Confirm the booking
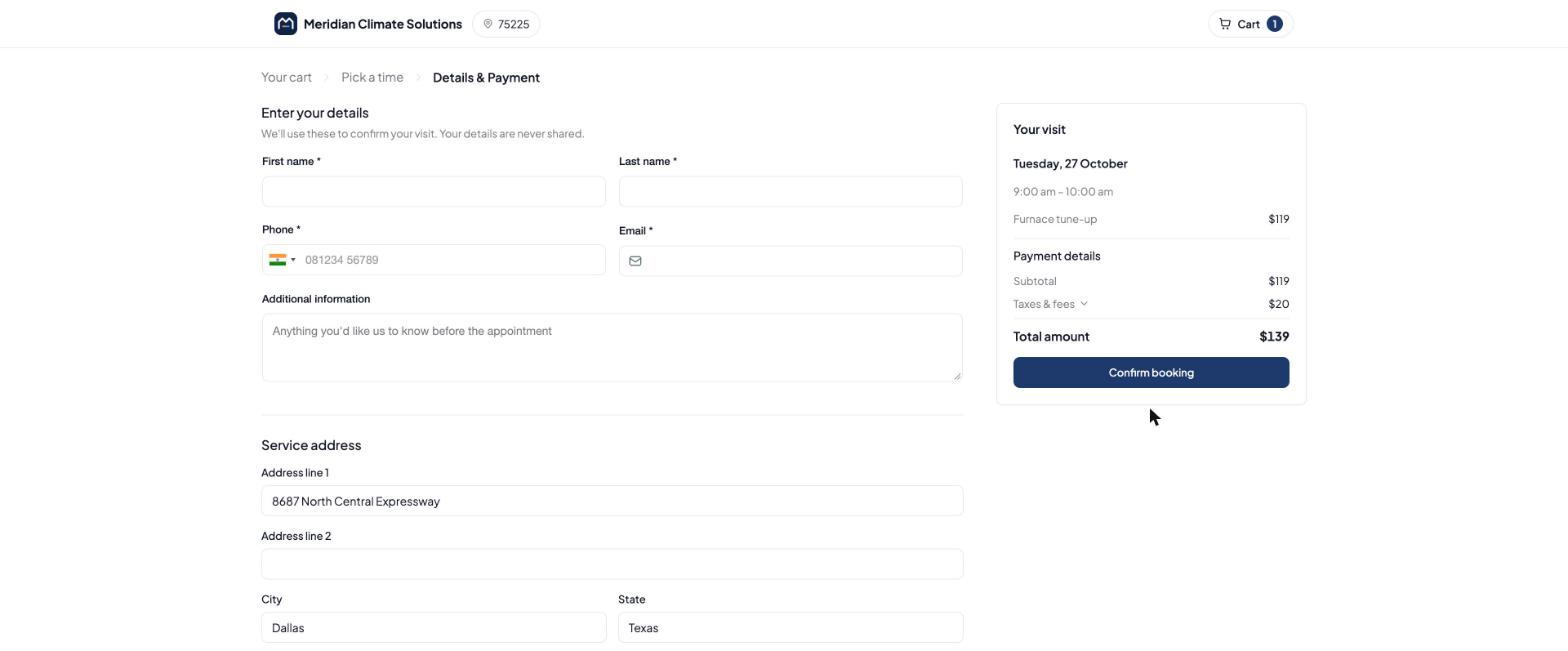 pos(1151,372)
